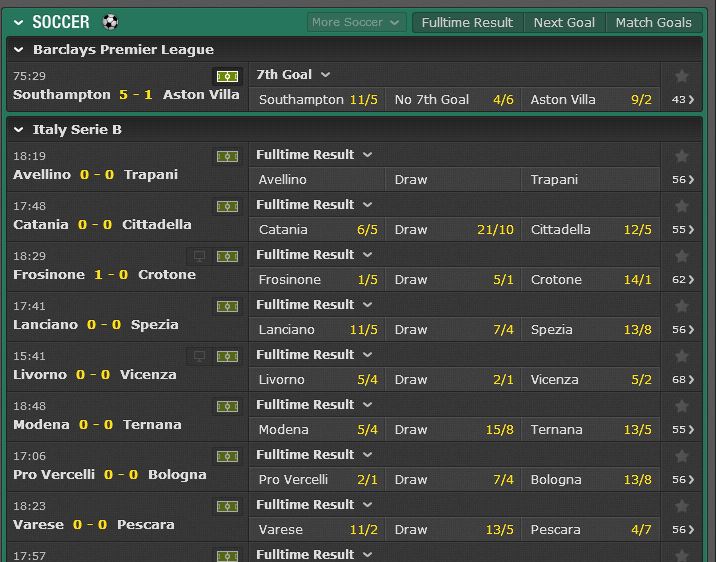The height and width of the screenshot is (562, 716).
Task: Collapse the Soccer section
Action: click(19, 22)
